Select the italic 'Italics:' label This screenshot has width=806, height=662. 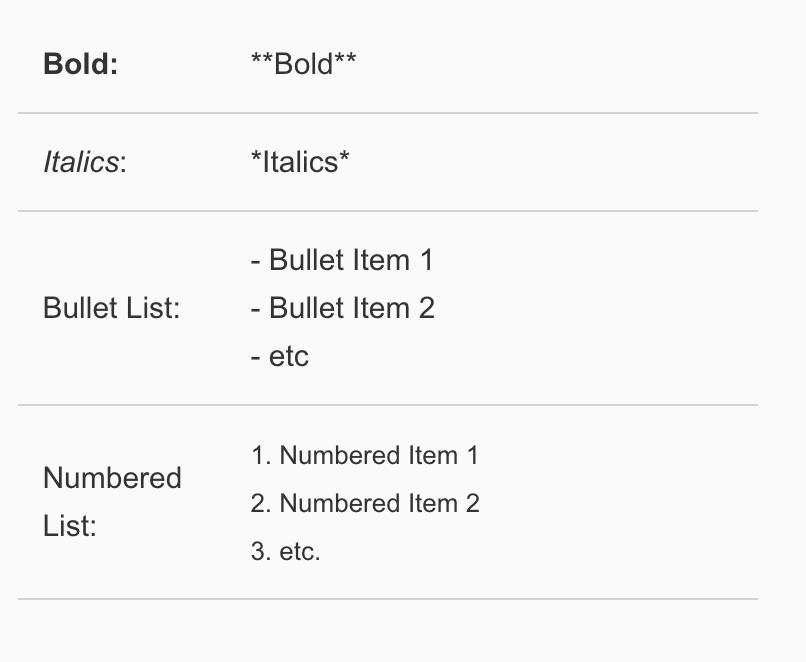(85, 162)
